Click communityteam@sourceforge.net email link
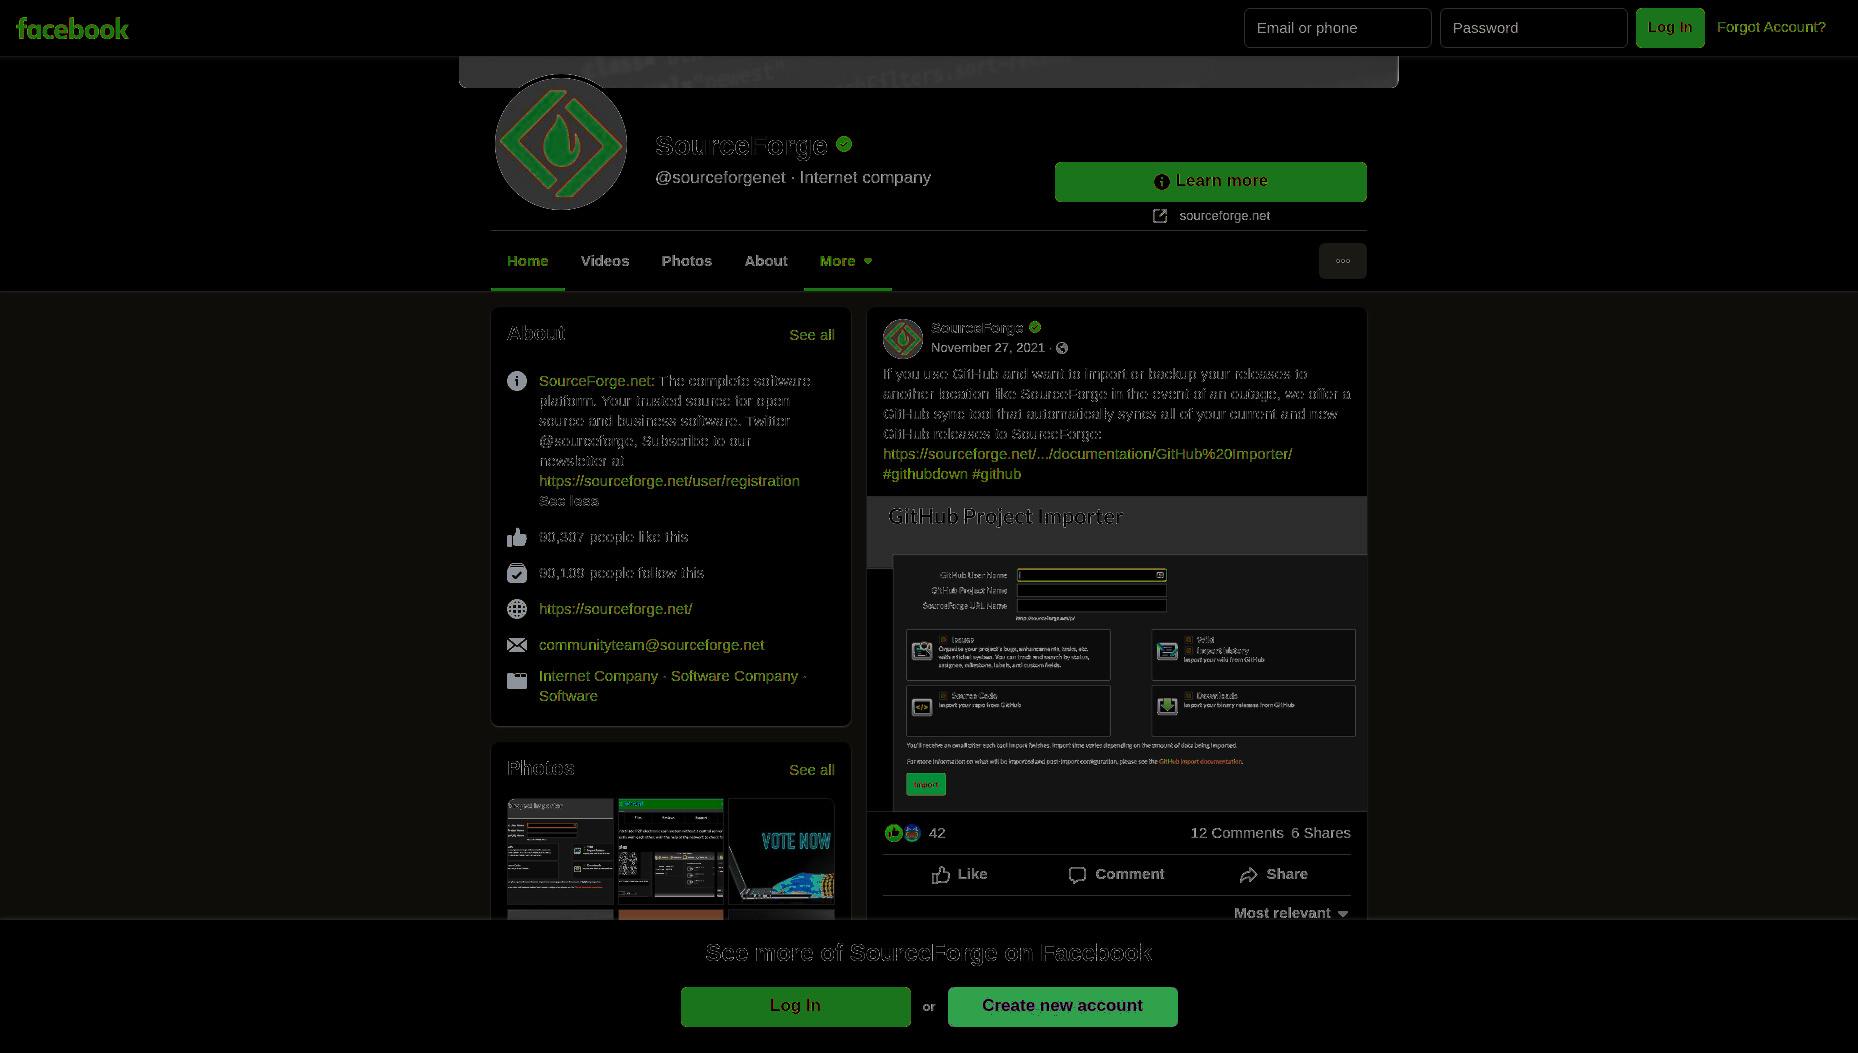The height and width of the screenshot is (1053, 1858). pyautogui.click(x=651, y=645)
